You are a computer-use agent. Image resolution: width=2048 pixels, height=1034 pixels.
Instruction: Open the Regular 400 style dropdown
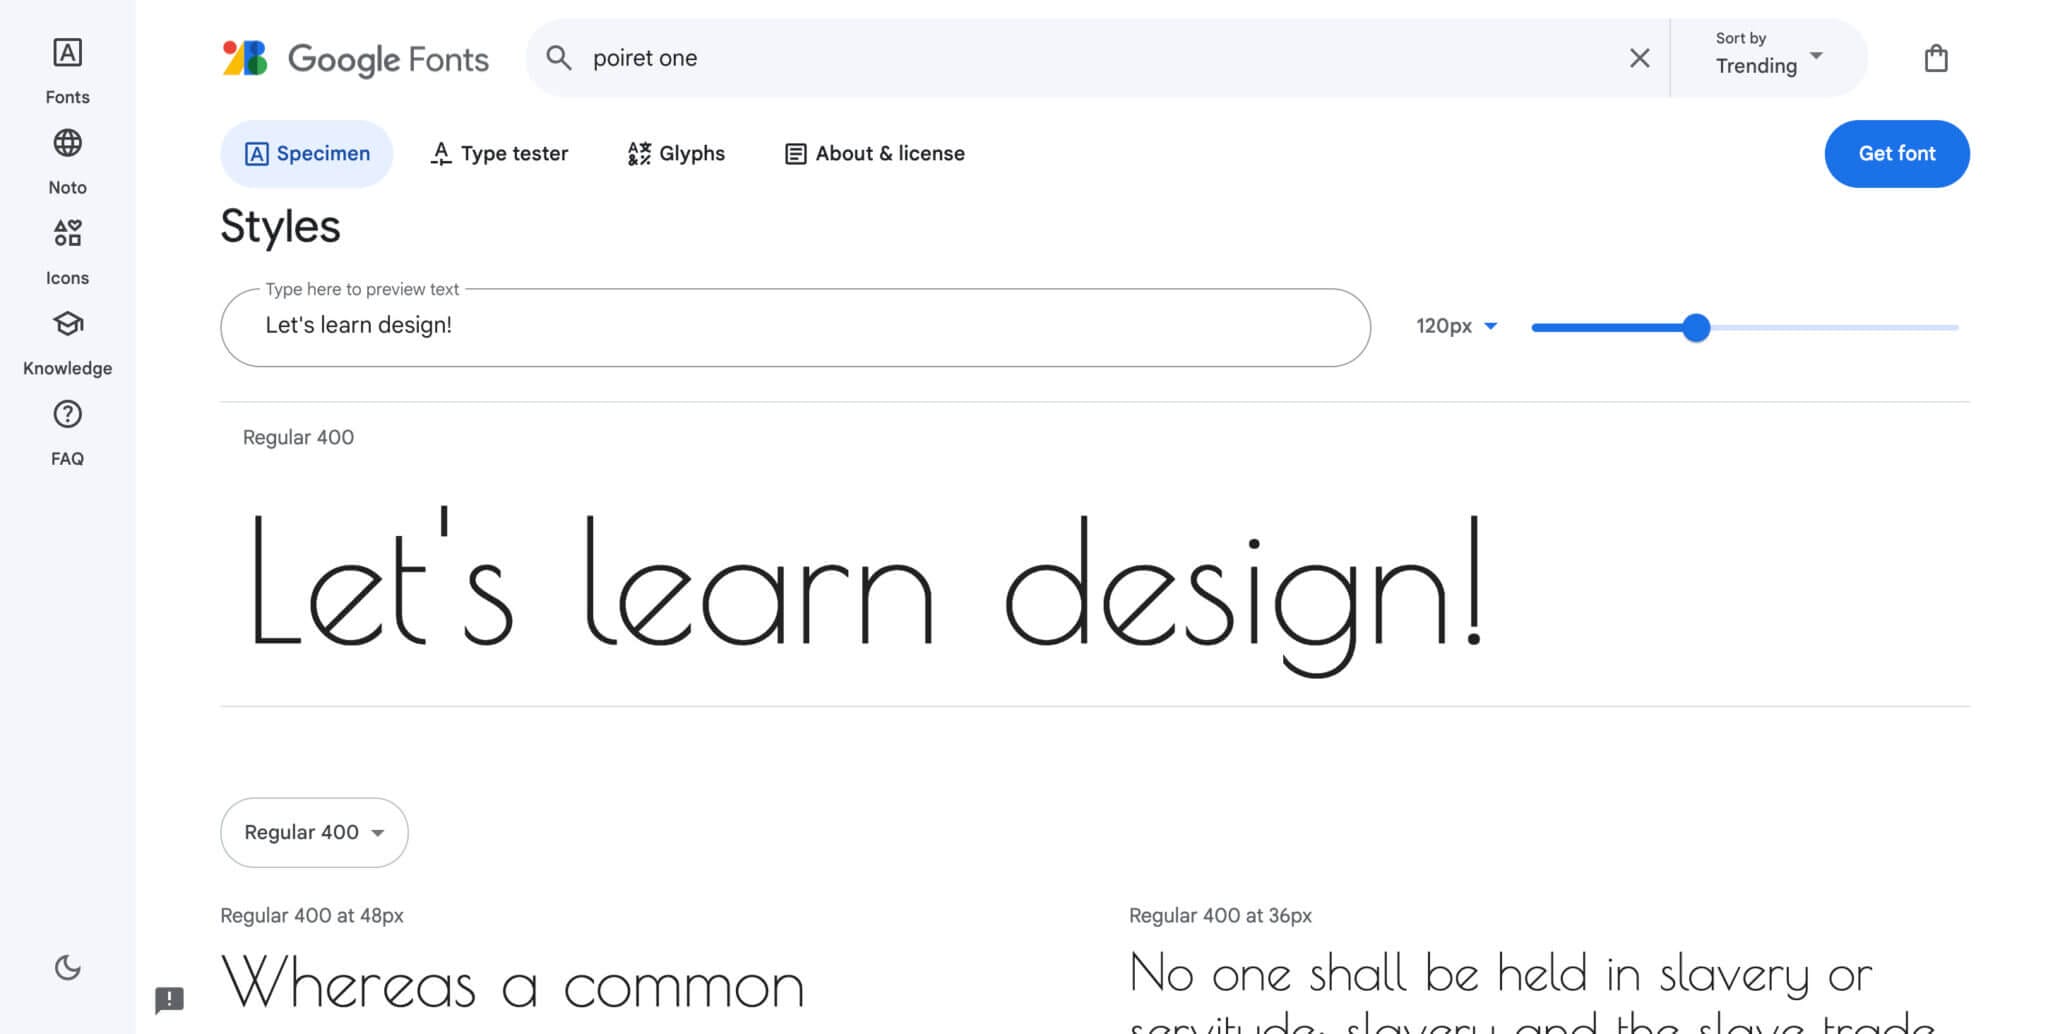[314, 832]
